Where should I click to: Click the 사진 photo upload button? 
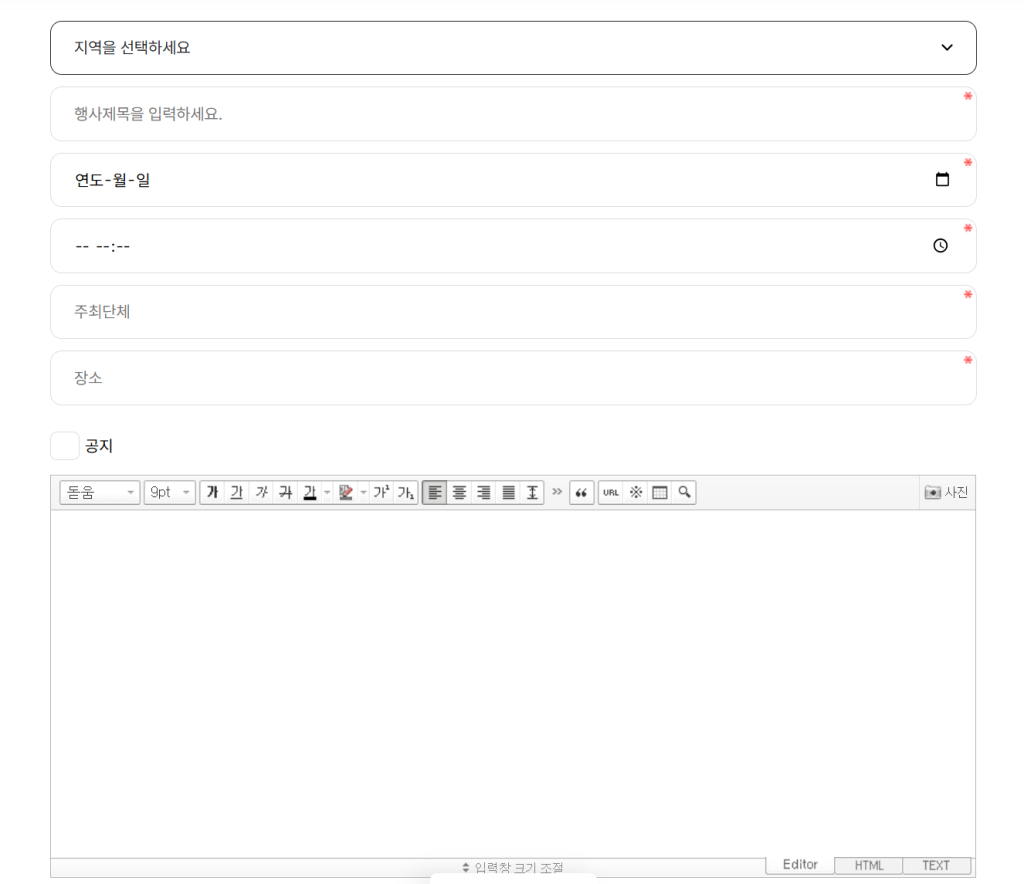(x=946, y=492)
